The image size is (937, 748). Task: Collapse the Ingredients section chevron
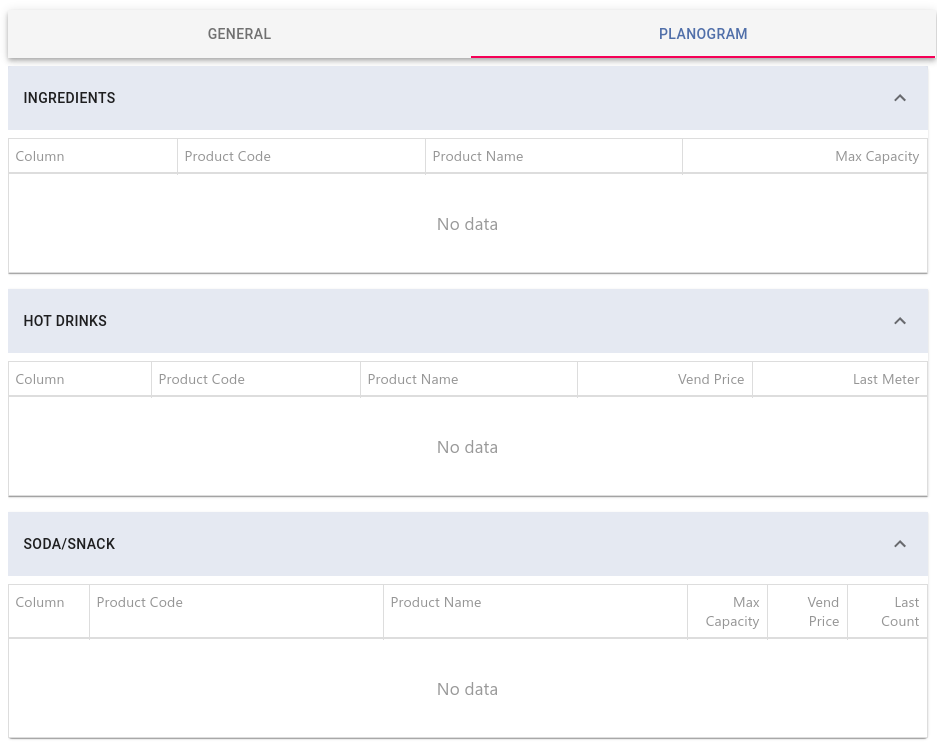point(900,98)
